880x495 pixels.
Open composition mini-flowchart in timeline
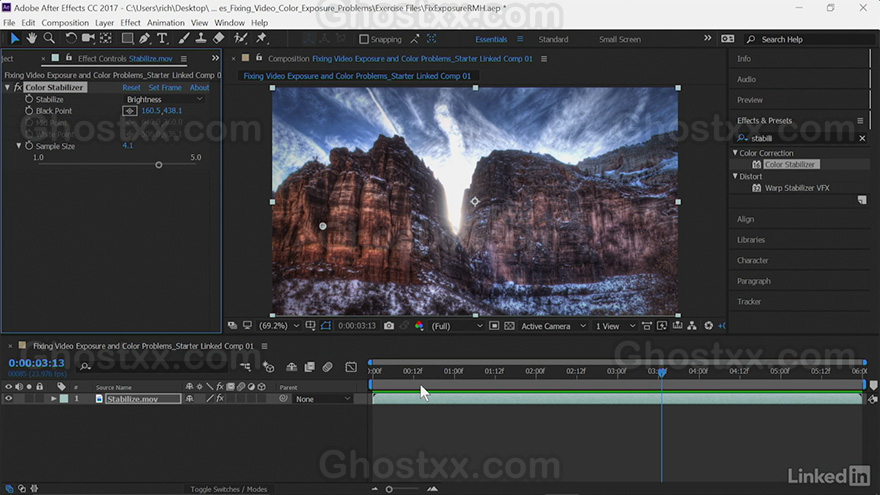[245, 366]
